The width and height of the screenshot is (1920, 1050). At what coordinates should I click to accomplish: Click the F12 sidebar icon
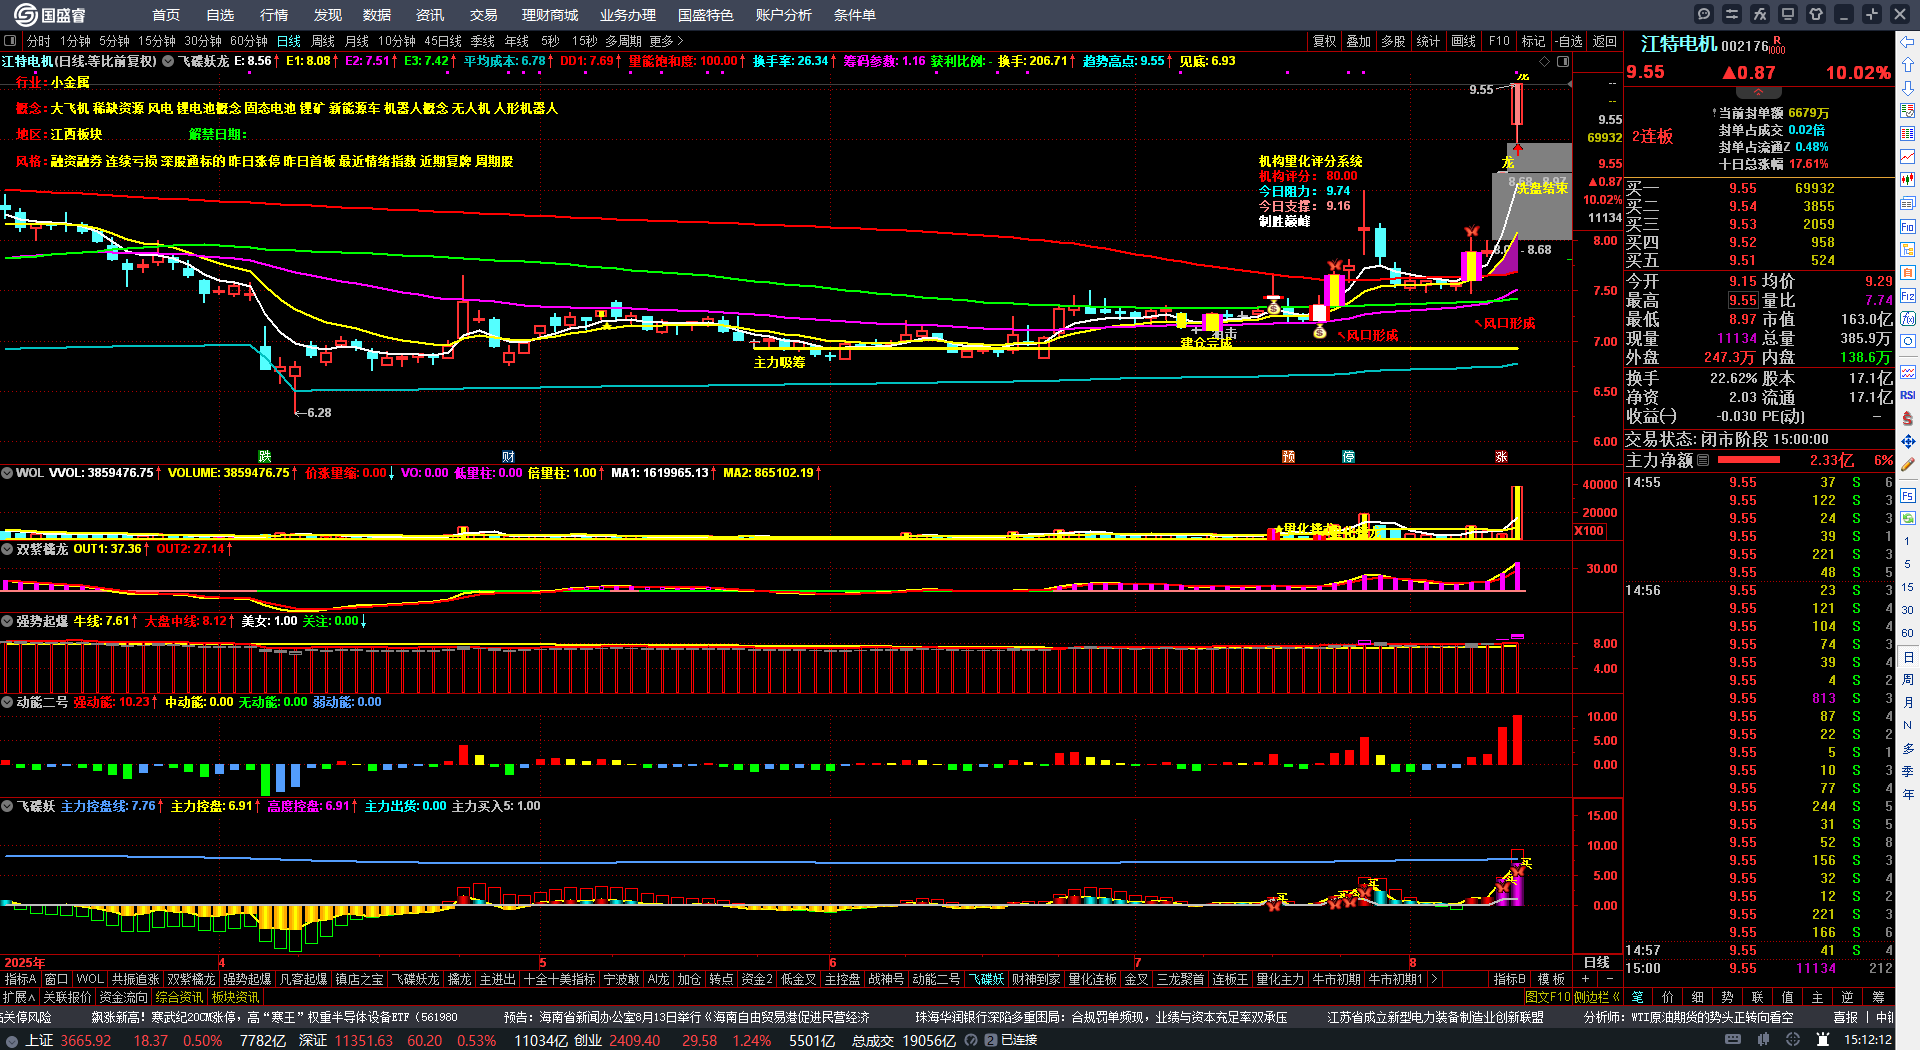coord(1908,296)
